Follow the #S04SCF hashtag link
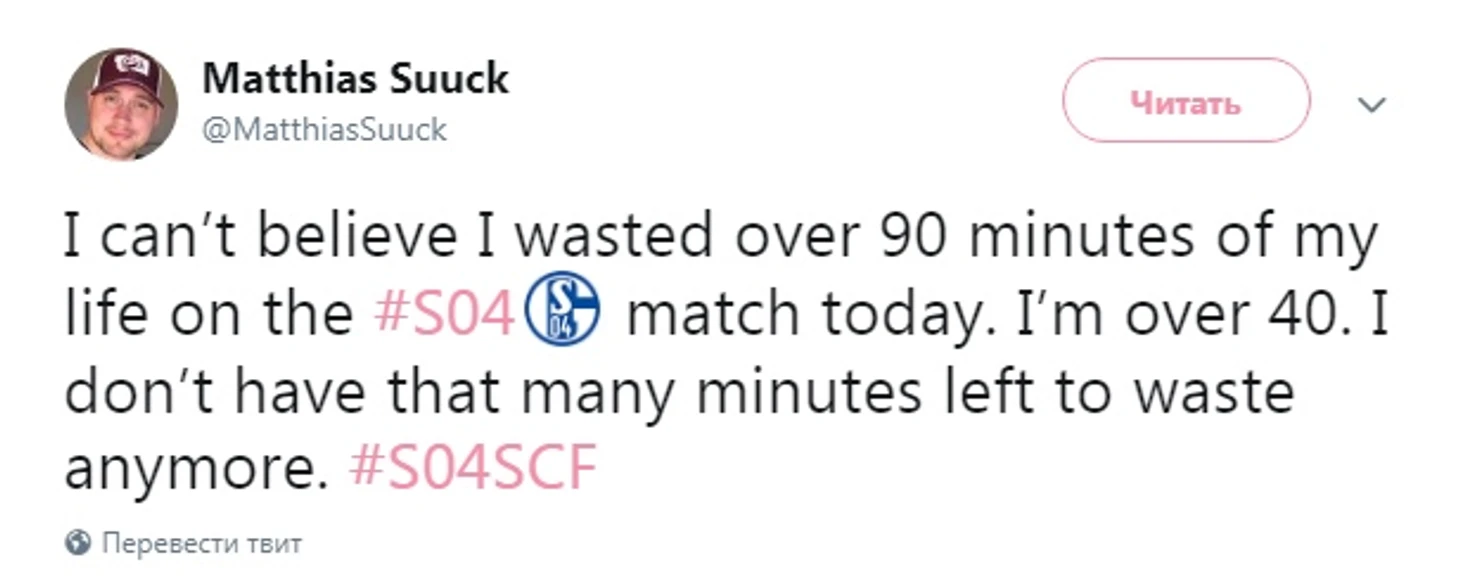1460x581 pixels. click(473, 467)
